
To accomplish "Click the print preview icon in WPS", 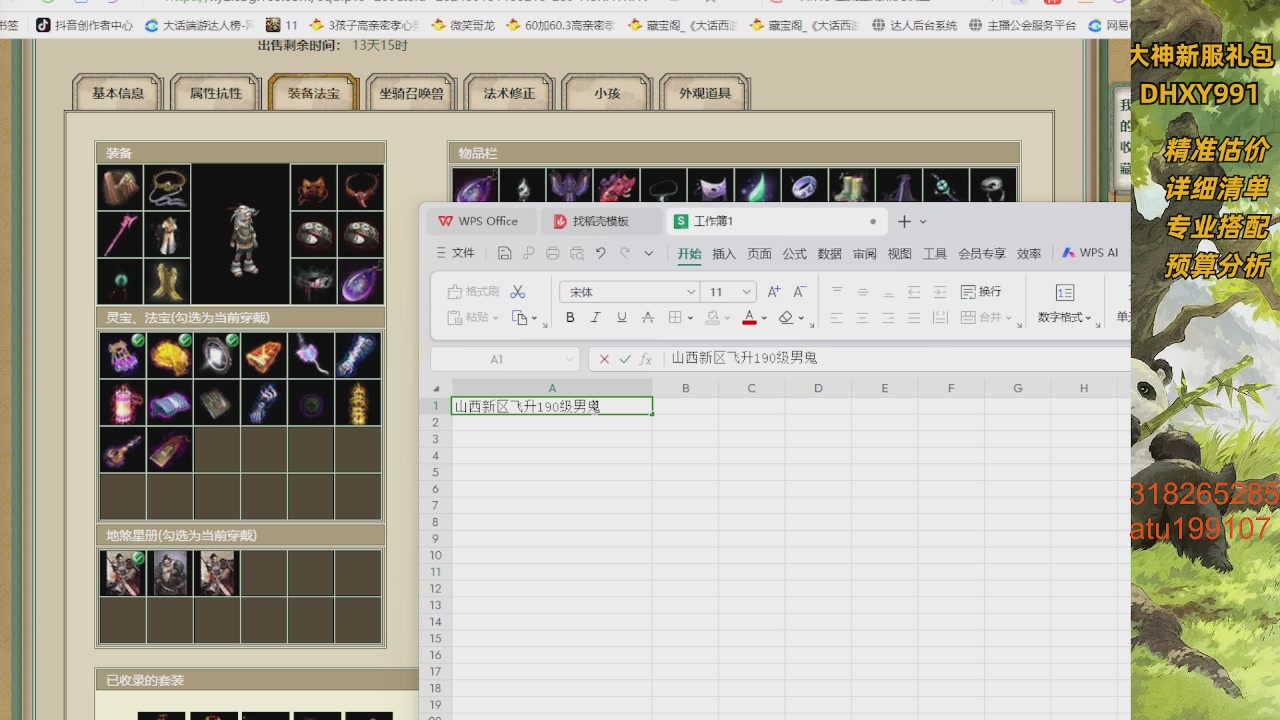I will click(576, 254).
